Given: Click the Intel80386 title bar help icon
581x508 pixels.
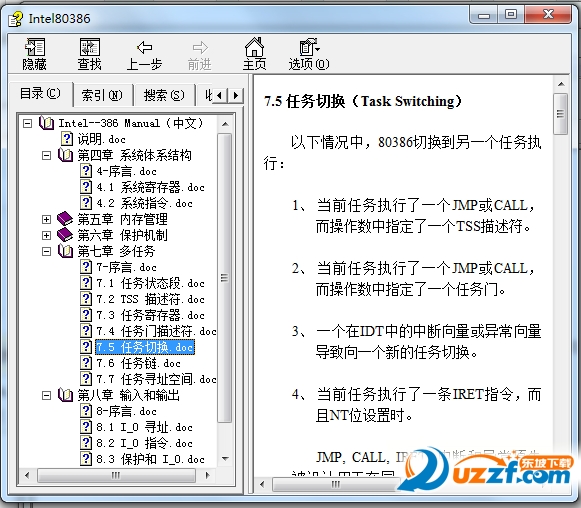Looking at the screenshot, I should (16, 19).
